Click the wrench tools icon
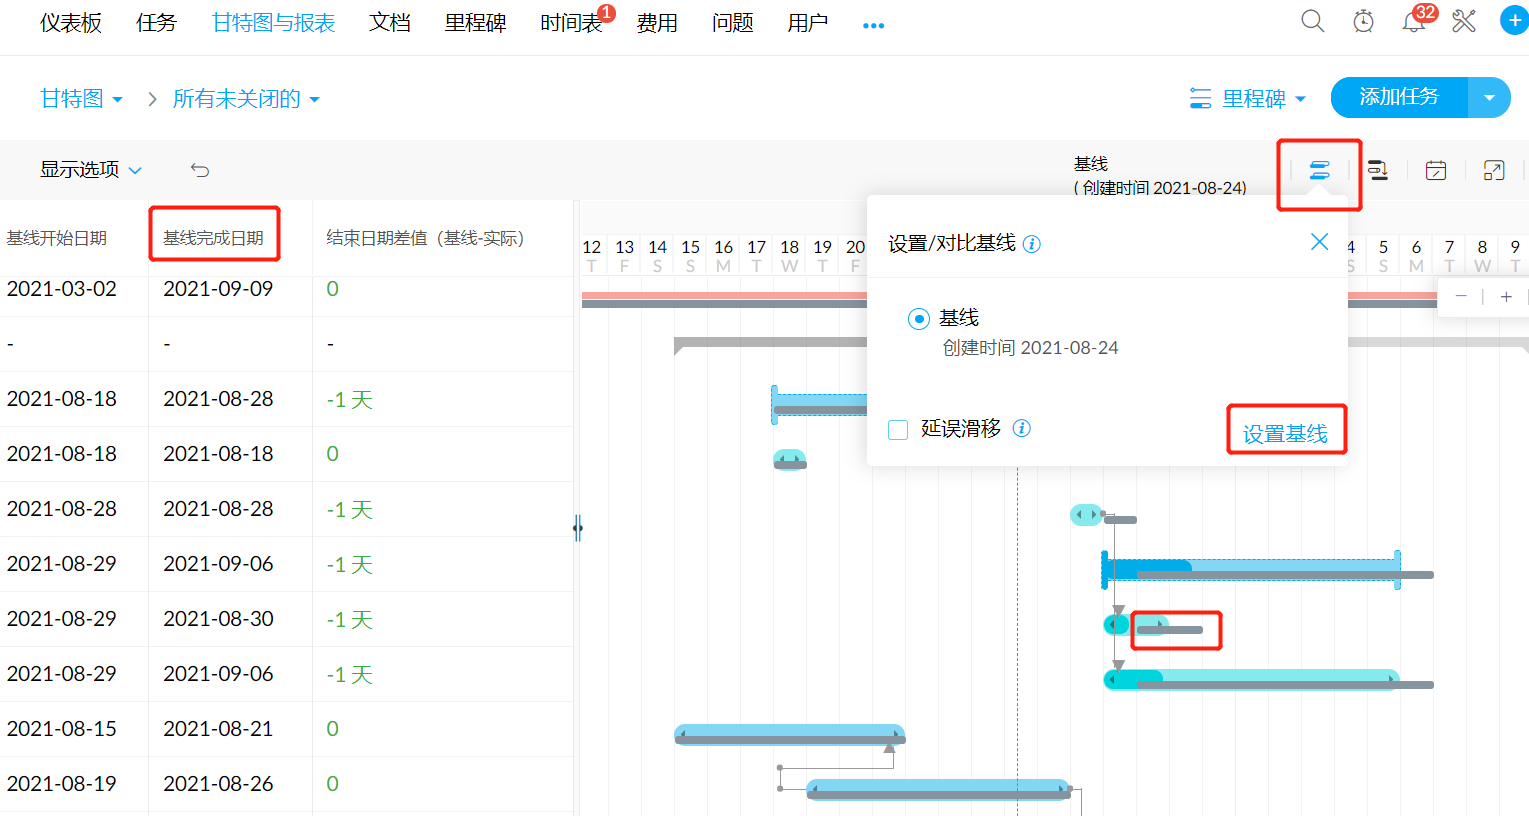 click(1462, 20)
